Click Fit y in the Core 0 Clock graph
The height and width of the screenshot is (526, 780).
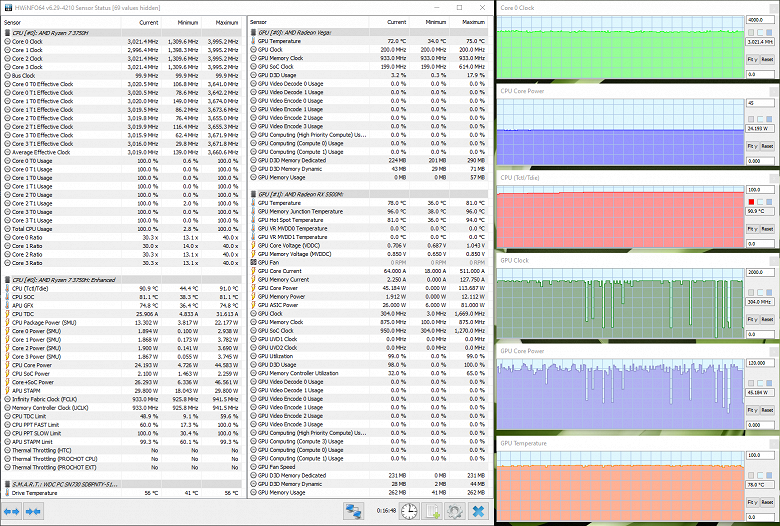coord(752,59)
